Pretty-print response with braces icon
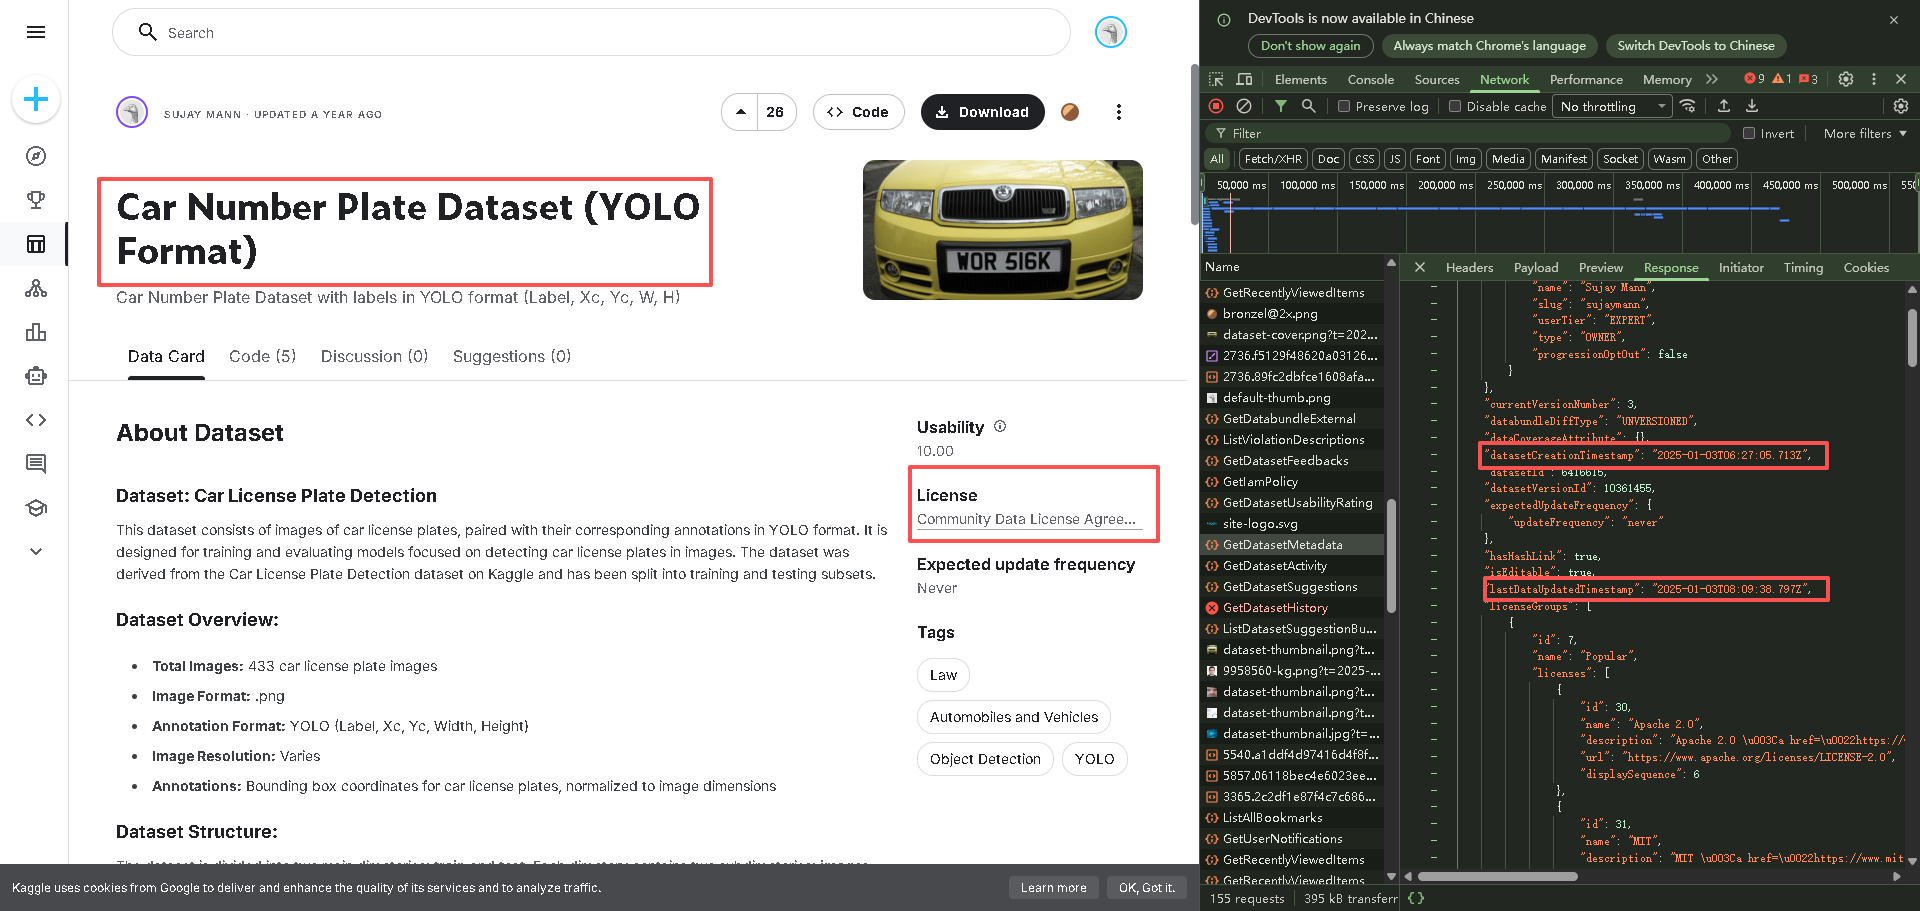 click(x=1416, y=898)
